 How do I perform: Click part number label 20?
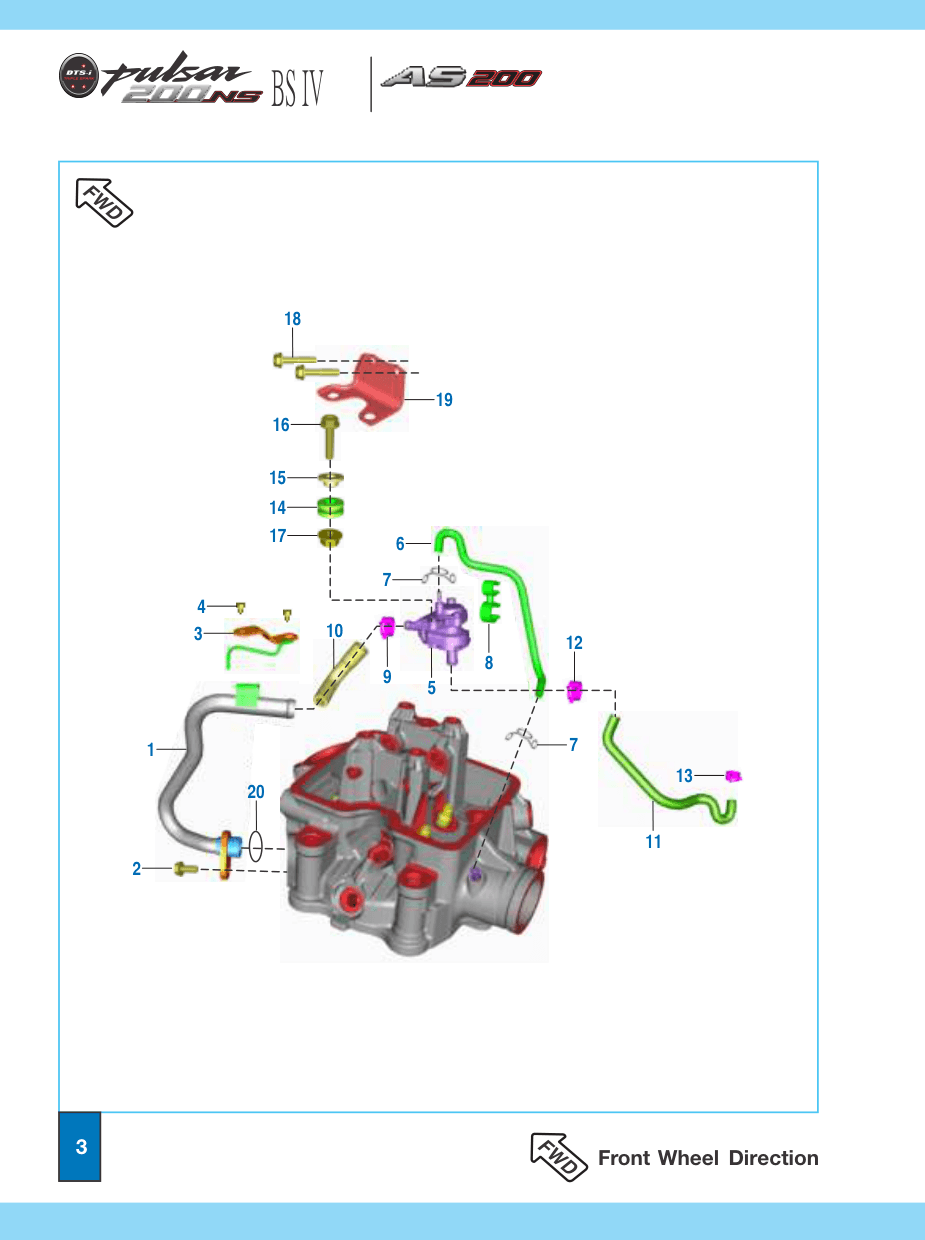256,791
